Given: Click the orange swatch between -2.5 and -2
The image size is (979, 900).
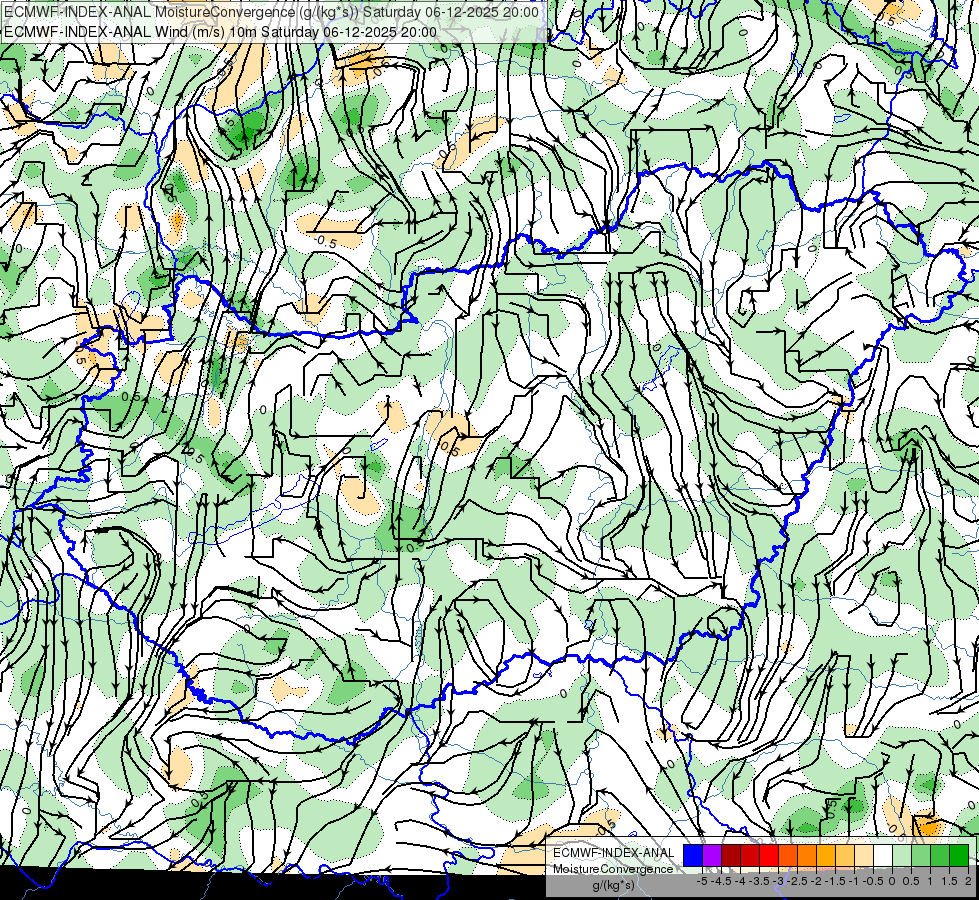Looking at the screenshot, I should [807, 855].
